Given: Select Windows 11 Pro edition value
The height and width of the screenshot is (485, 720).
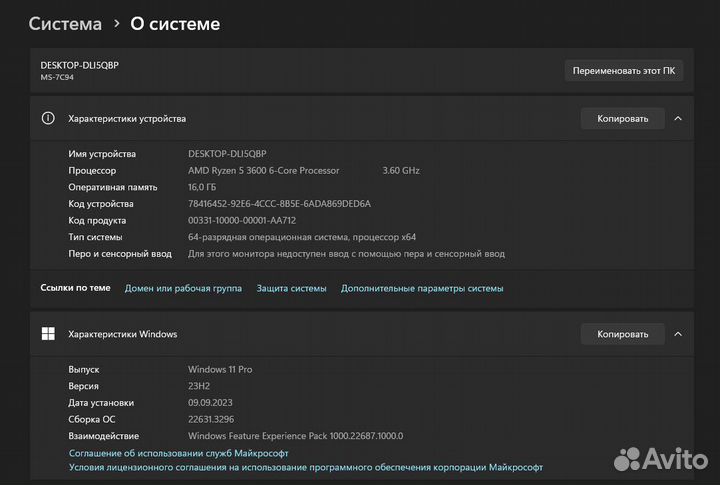Looking at the screenshot, I should 220,369.
